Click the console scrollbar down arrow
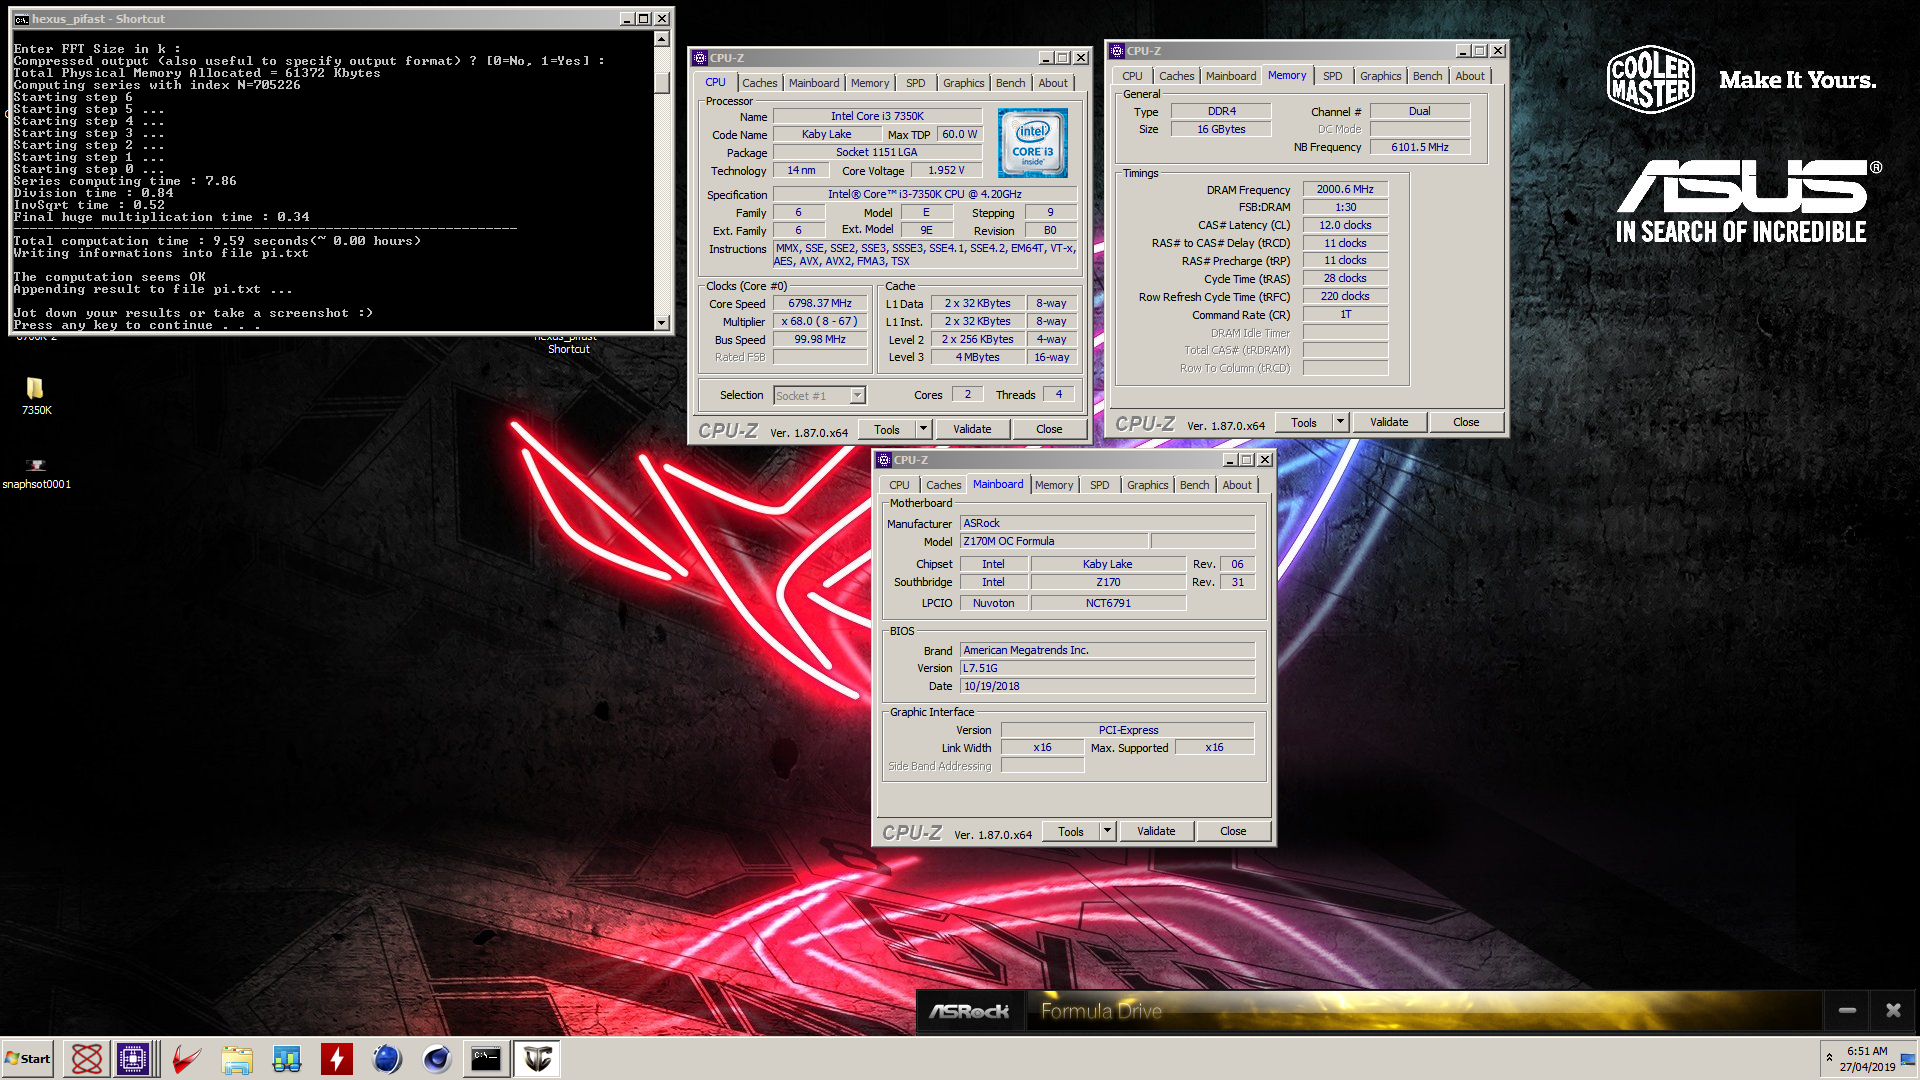The image size is (1920, 1080). point(661,323)
